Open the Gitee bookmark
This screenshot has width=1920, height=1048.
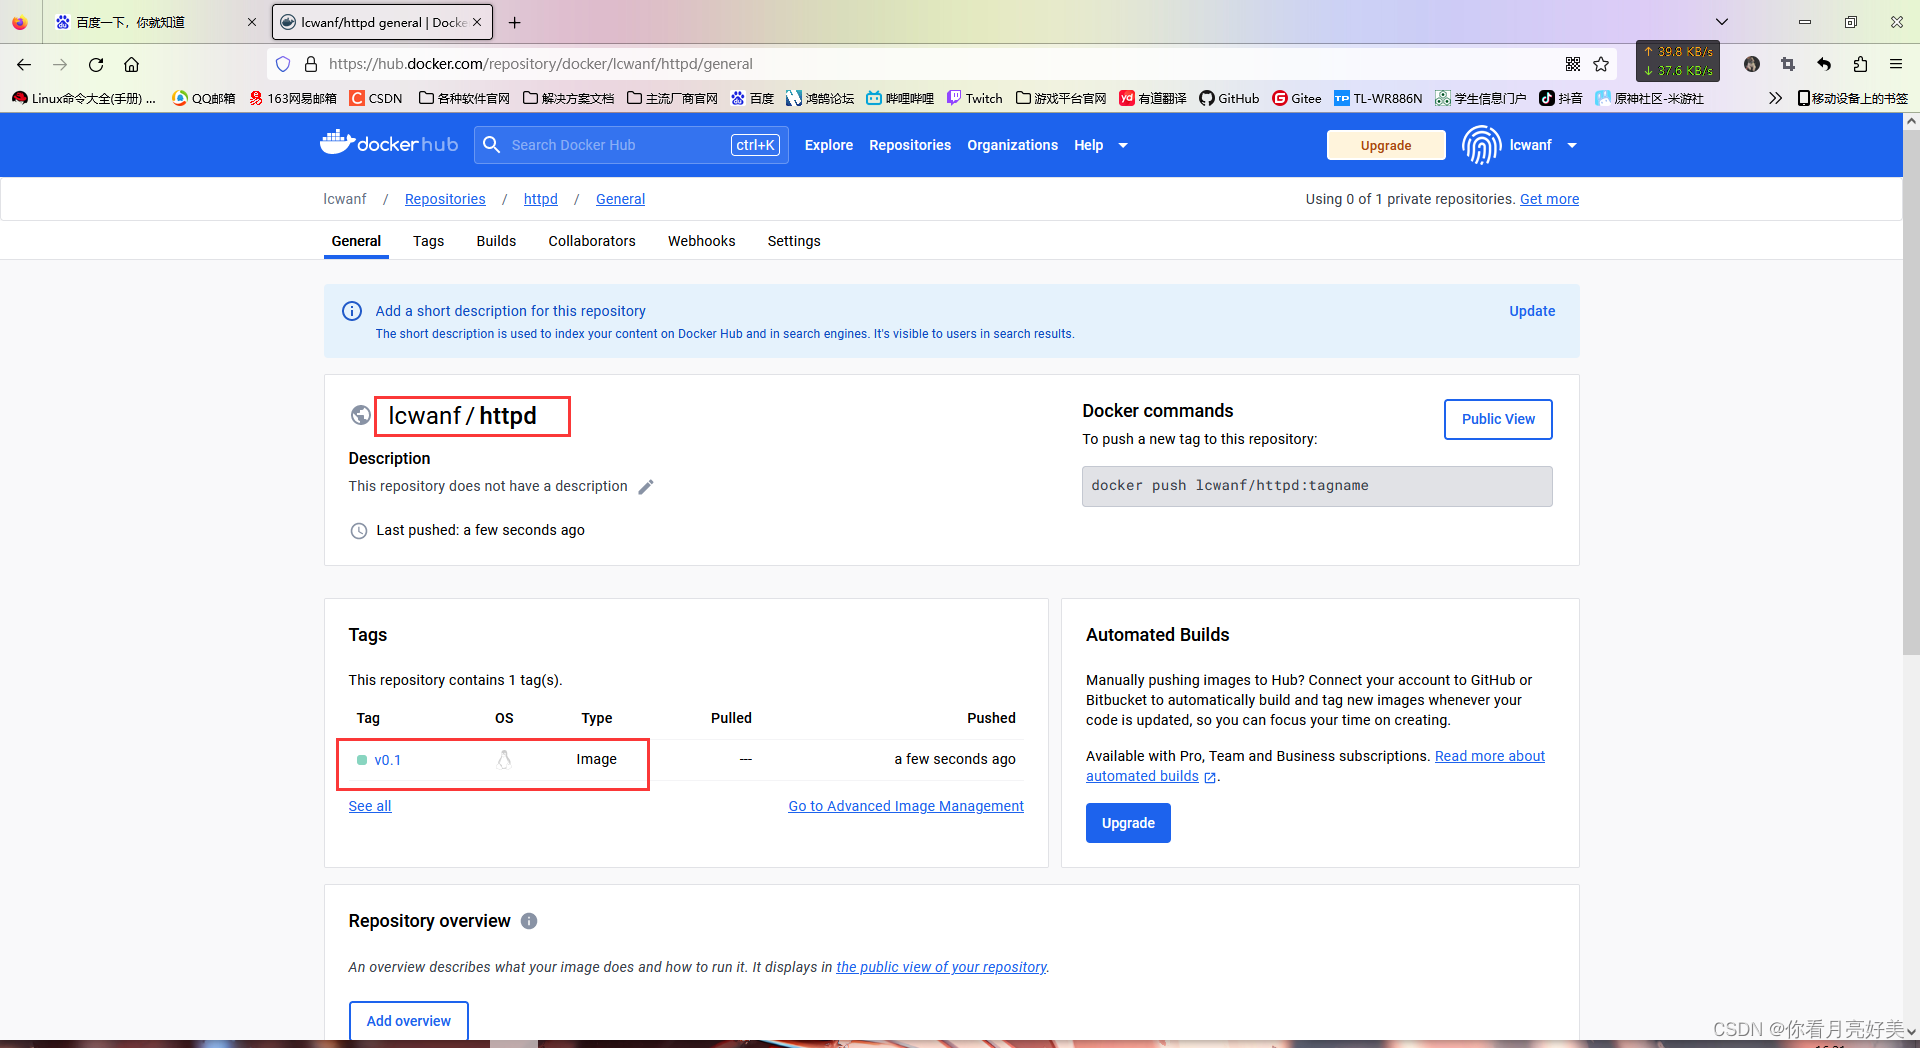1297,98
